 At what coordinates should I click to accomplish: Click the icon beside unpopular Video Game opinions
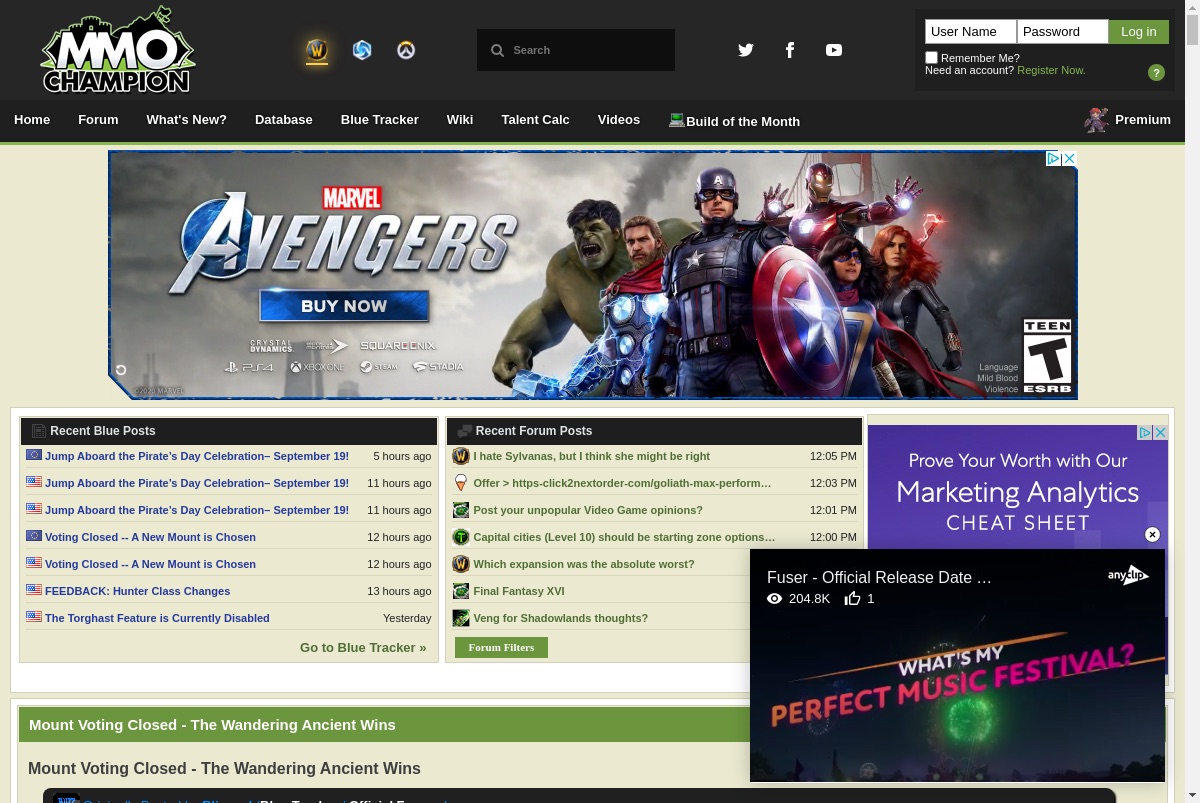point(461,510)
